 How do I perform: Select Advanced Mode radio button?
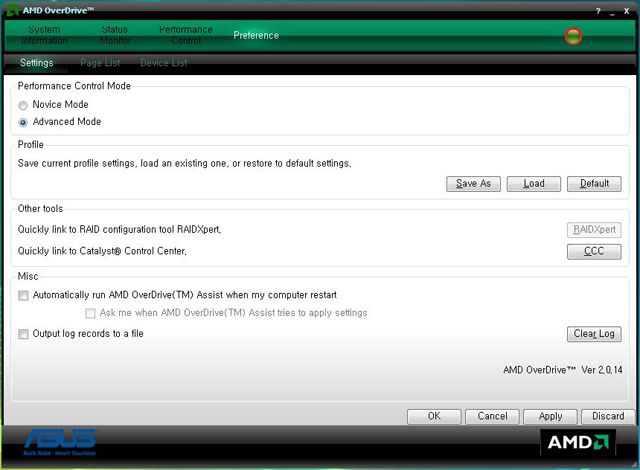click(x=23, y=122)
